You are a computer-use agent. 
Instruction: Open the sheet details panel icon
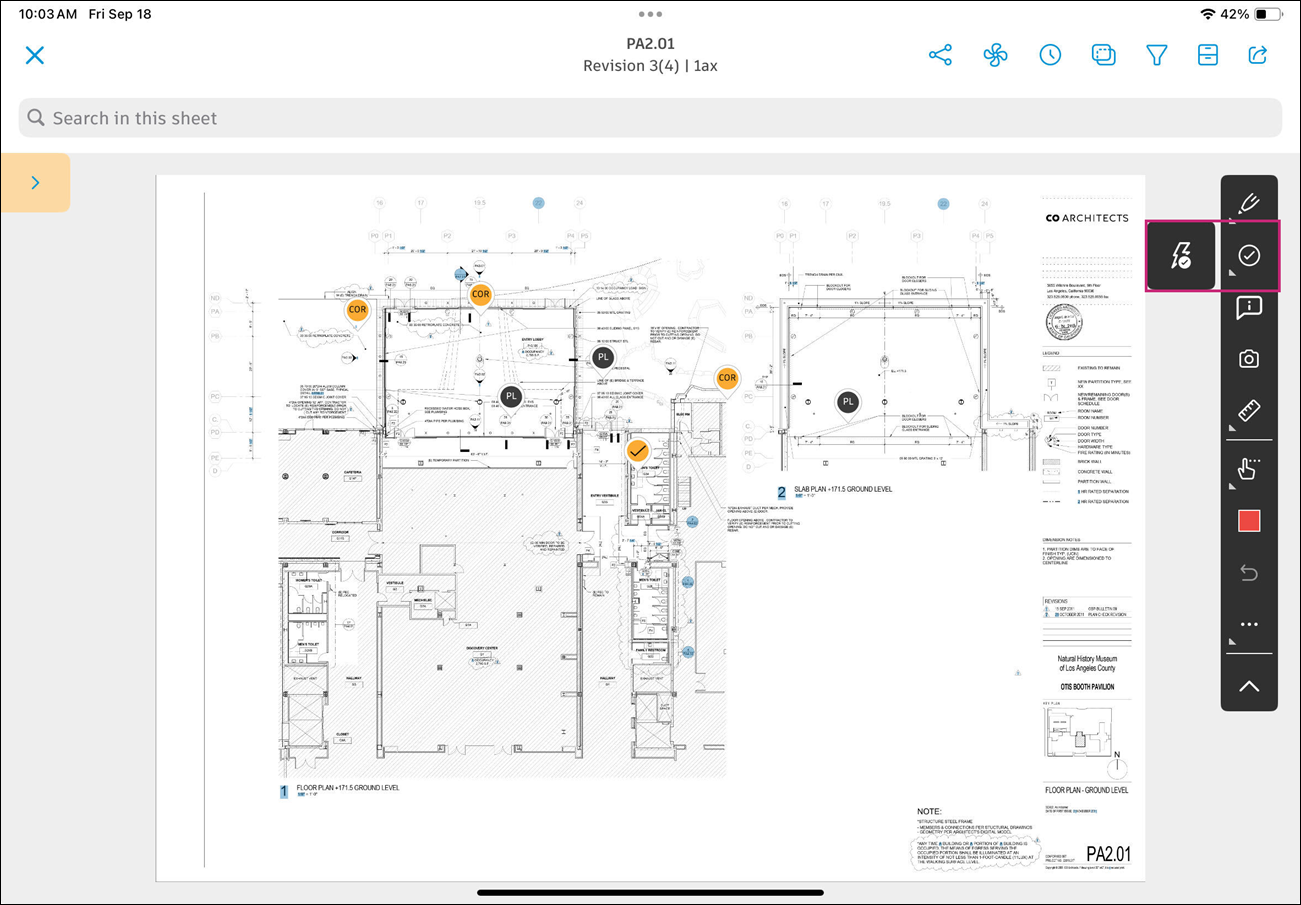pyautogui.click(x=1208, y=55)
